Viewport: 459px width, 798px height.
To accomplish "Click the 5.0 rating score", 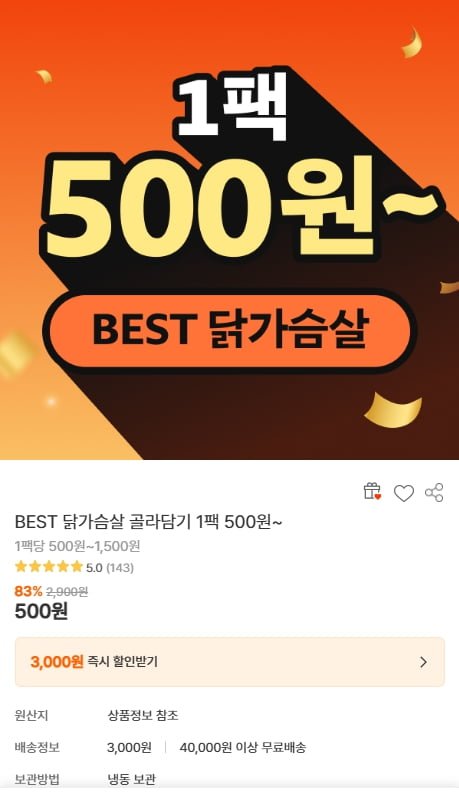I will pyautogui.click(x=94, y=567).
